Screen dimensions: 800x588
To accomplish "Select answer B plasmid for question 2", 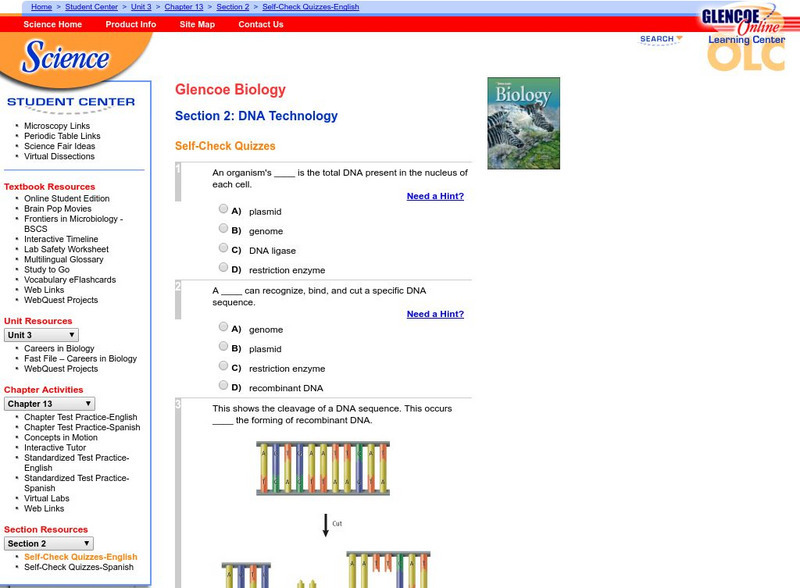I will (x=223, y=346).
